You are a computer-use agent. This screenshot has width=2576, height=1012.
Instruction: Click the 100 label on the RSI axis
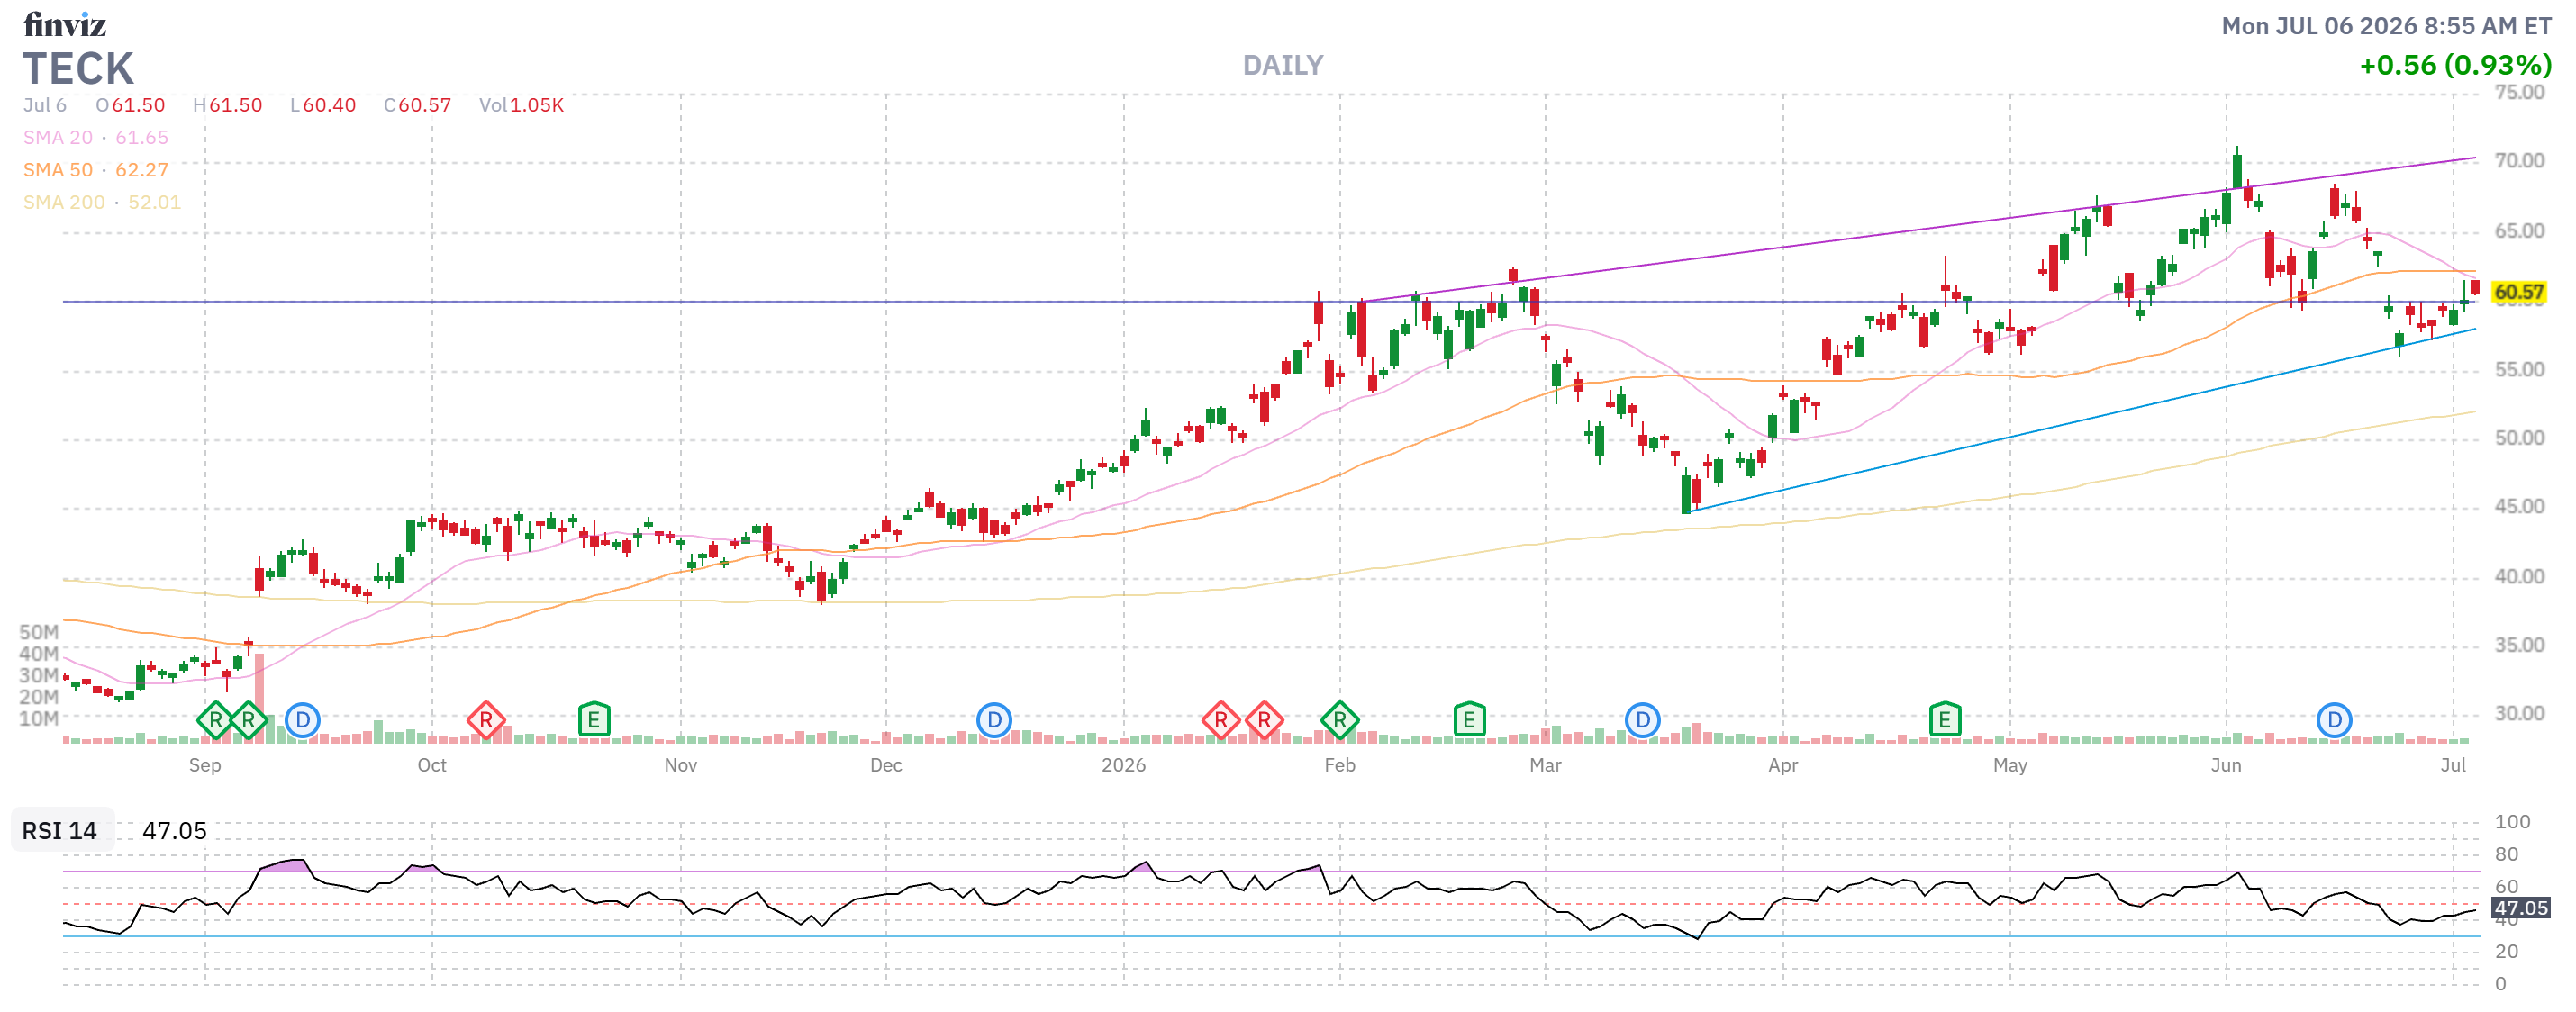click(x=2512, y=822)
